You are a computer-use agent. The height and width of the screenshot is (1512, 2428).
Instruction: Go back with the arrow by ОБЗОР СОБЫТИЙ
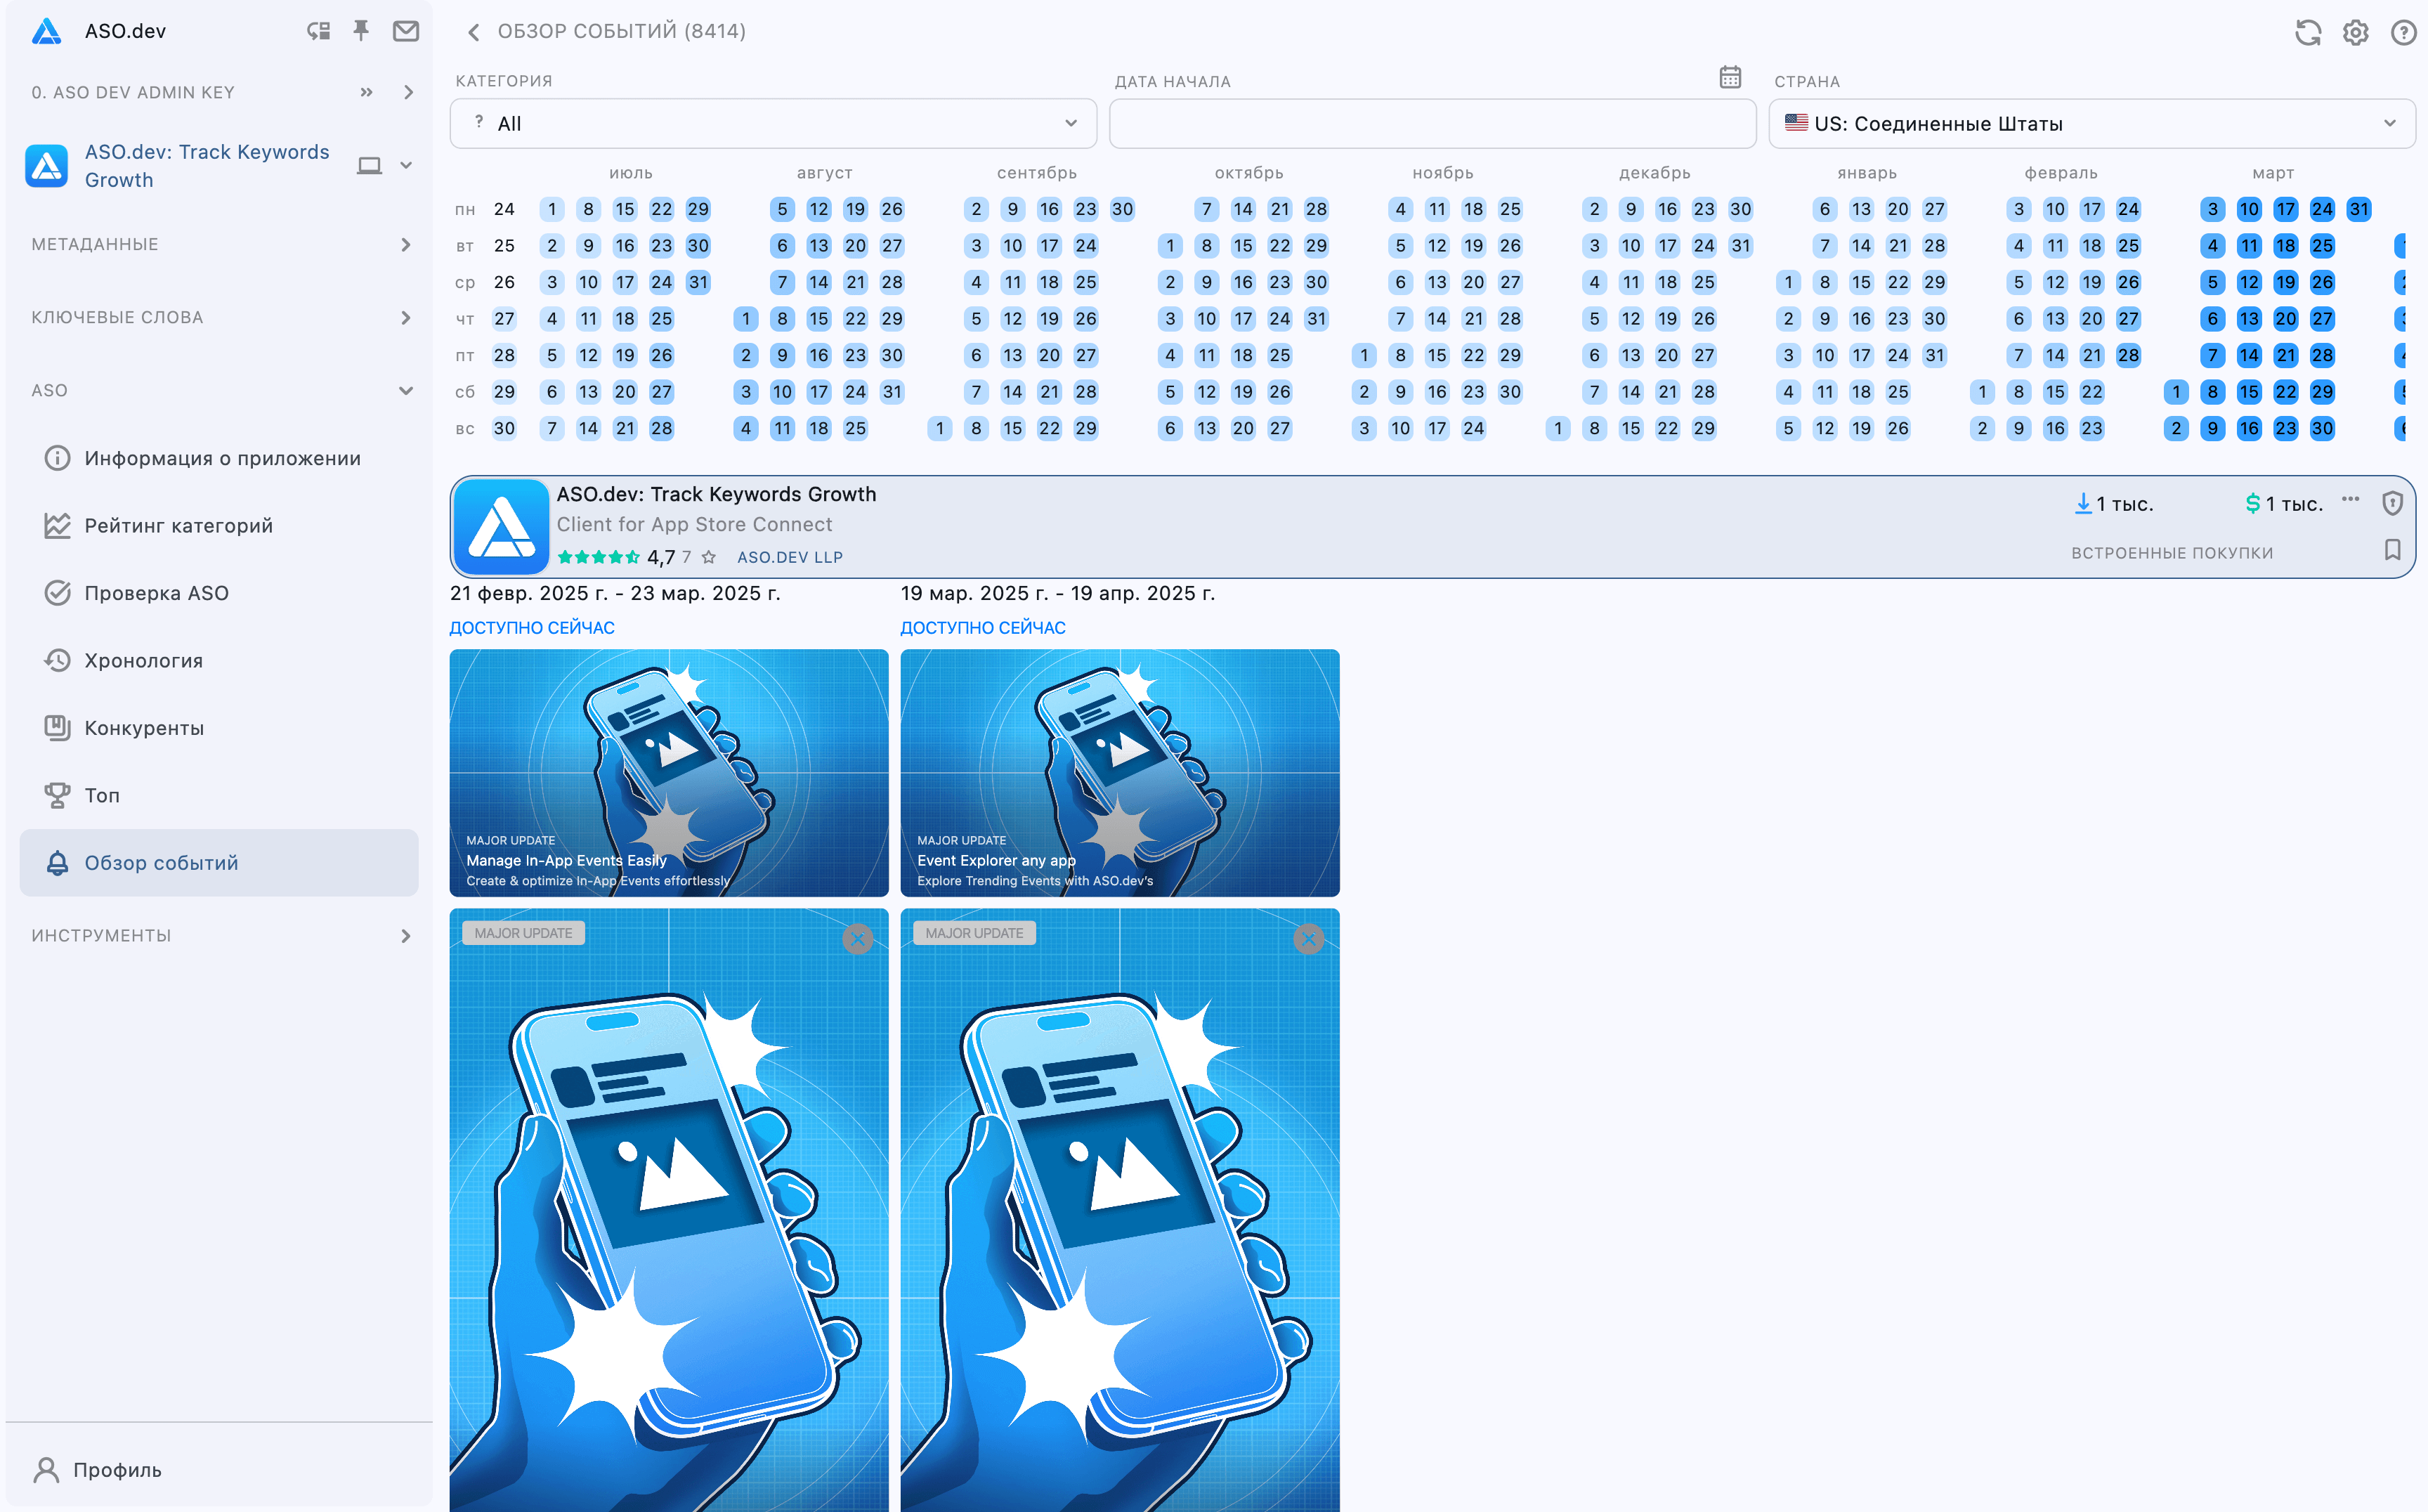click(x=474, y=32)
